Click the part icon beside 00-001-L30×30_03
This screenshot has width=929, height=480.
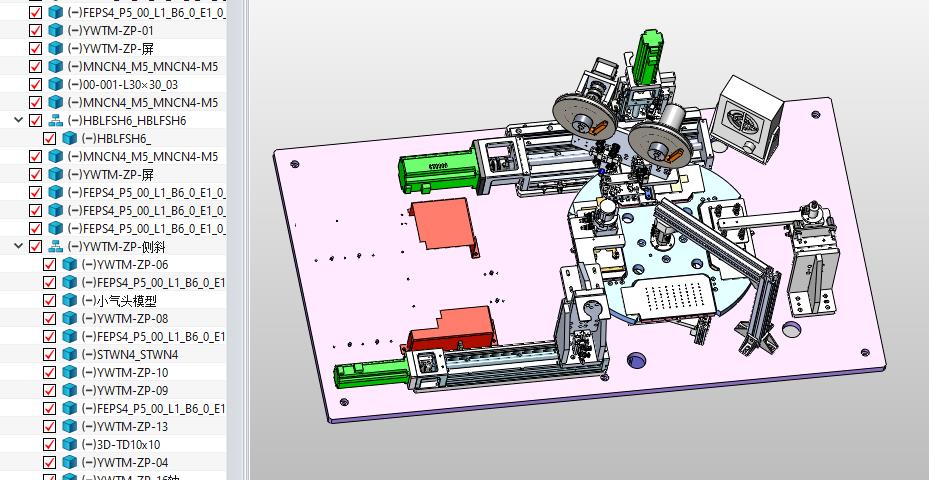pos(55,84)
